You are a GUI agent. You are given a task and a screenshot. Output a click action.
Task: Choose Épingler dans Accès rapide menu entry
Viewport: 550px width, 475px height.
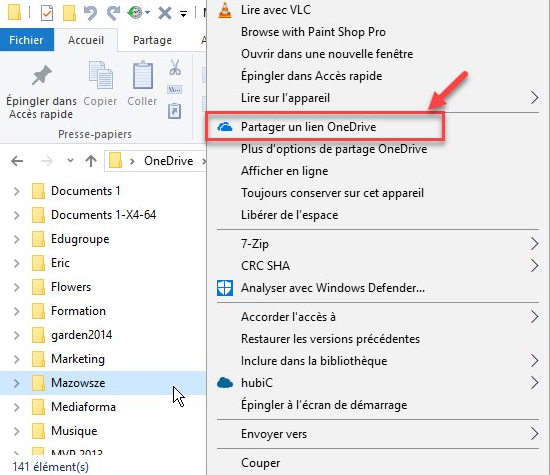378,76
